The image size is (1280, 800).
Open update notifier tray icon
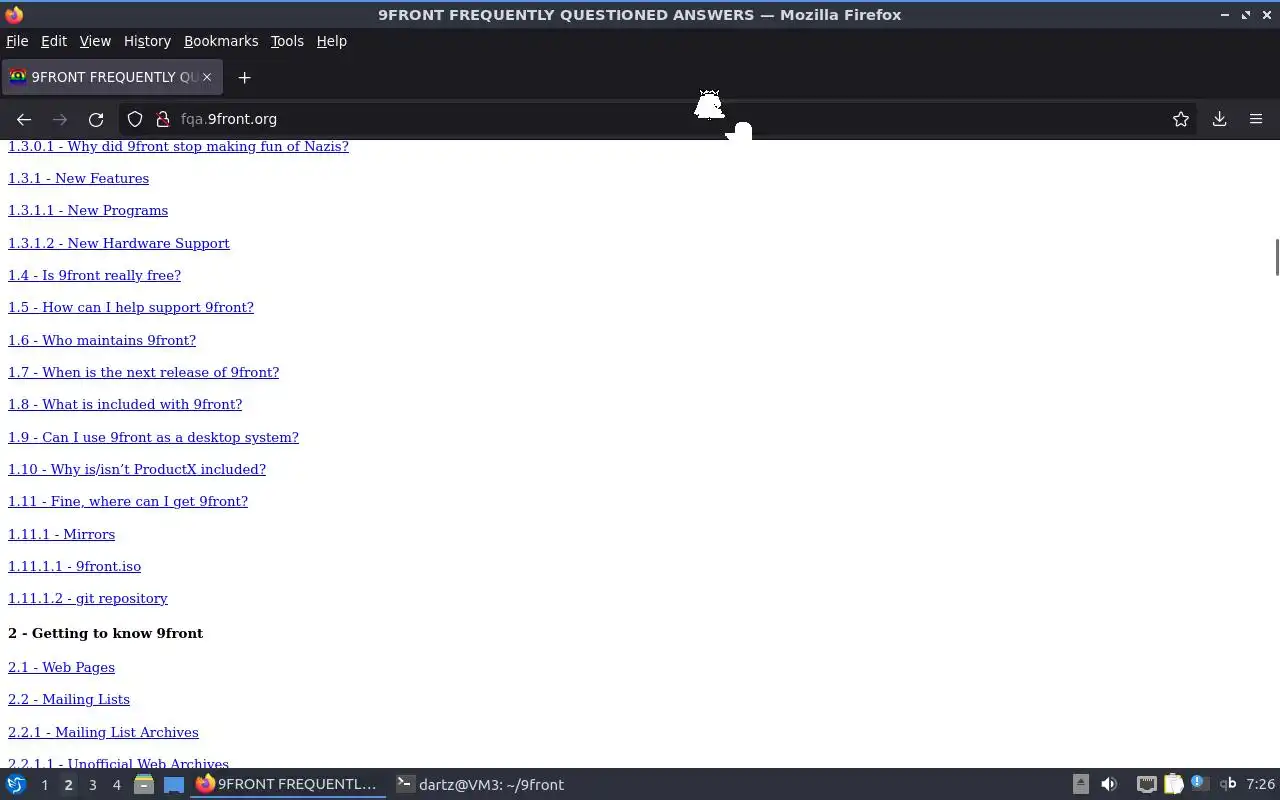coord(1199,784)
